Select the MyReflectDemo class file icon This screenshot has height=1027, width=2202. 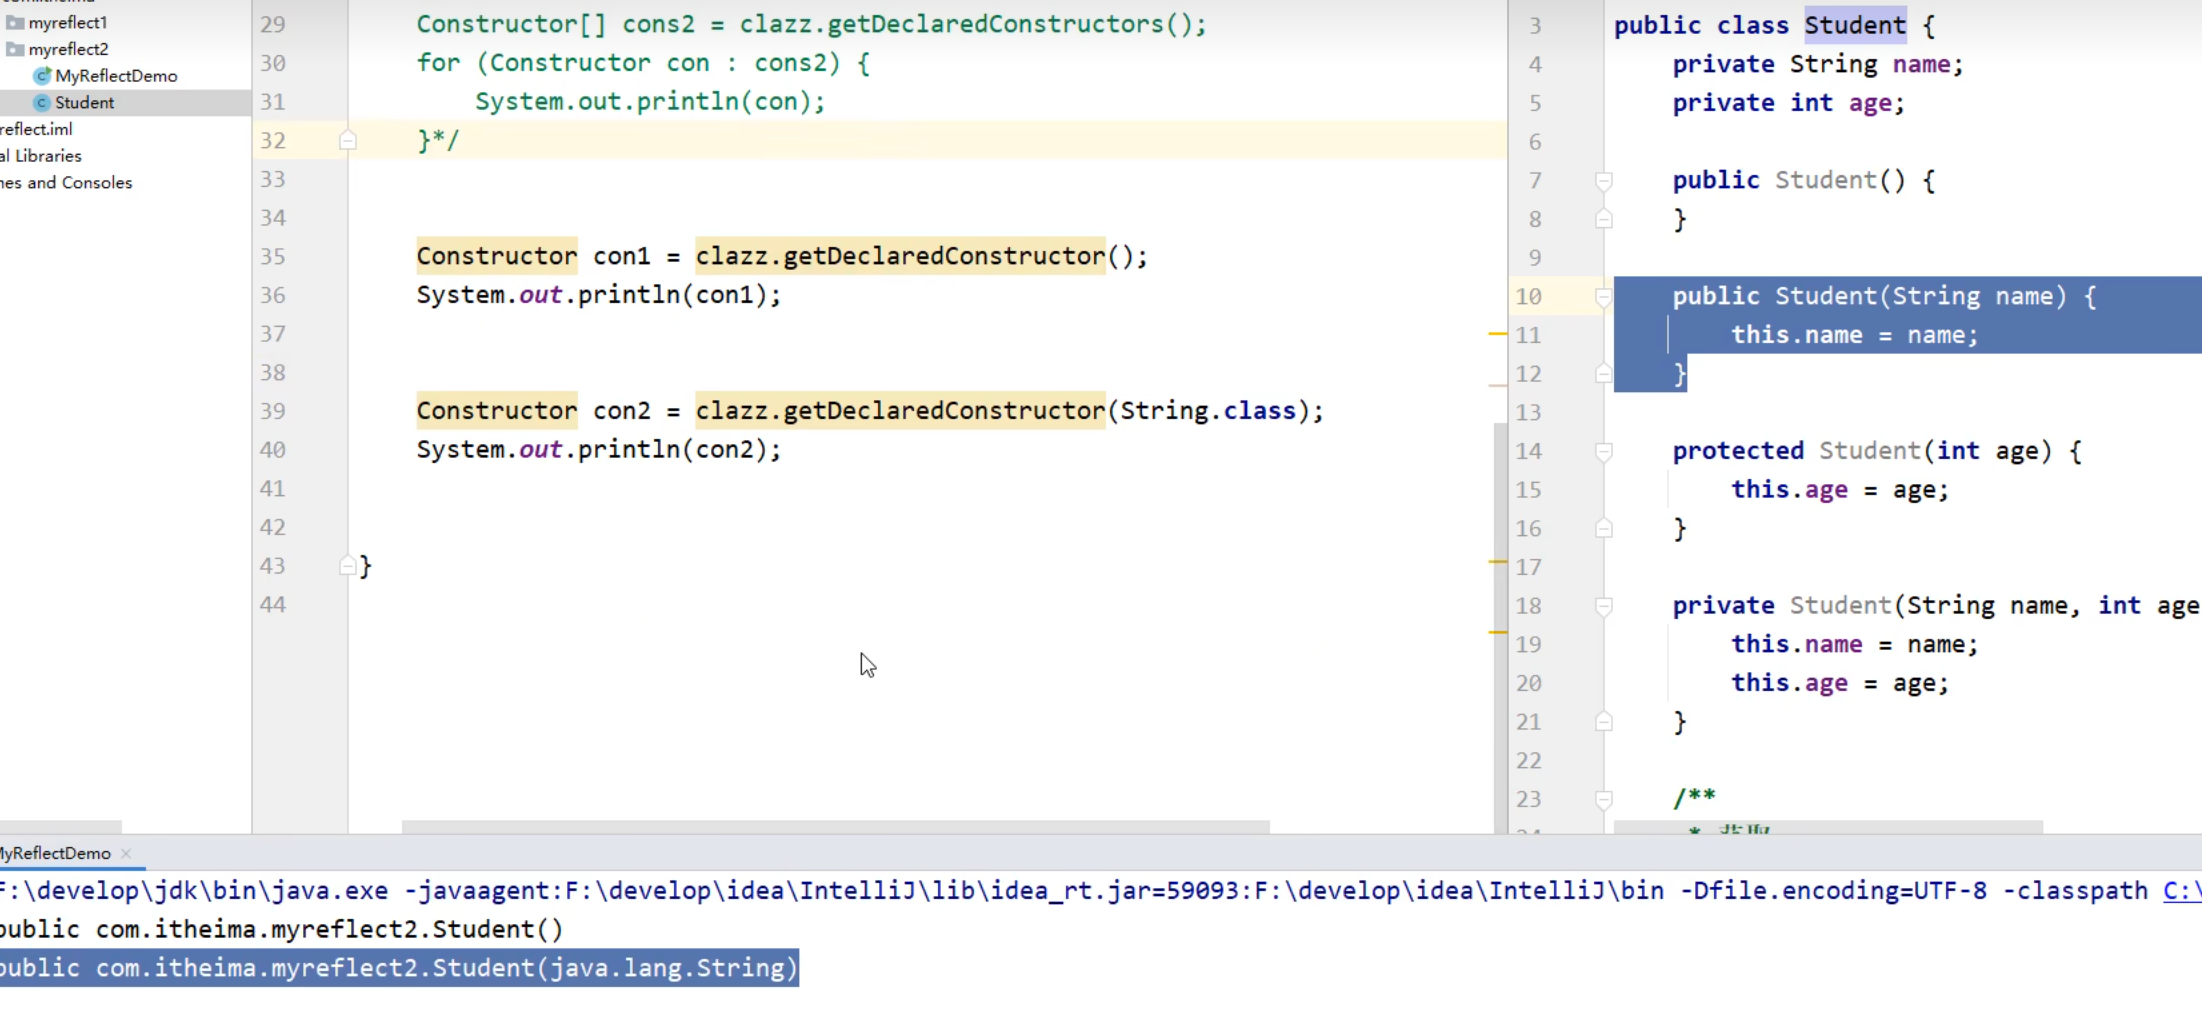(42, 76)
